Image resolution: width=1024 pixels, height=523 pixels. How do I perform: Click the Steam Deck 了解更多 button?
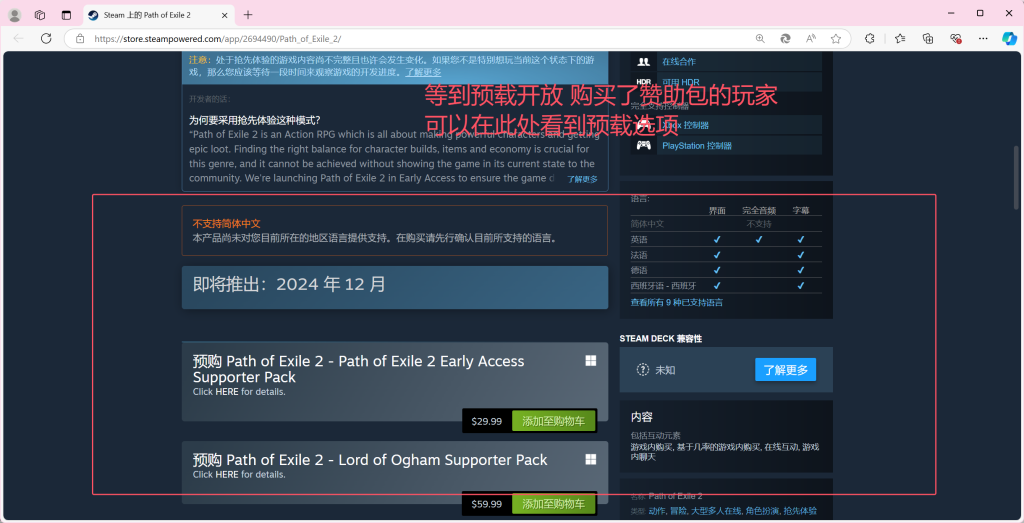tap(785, 370)
